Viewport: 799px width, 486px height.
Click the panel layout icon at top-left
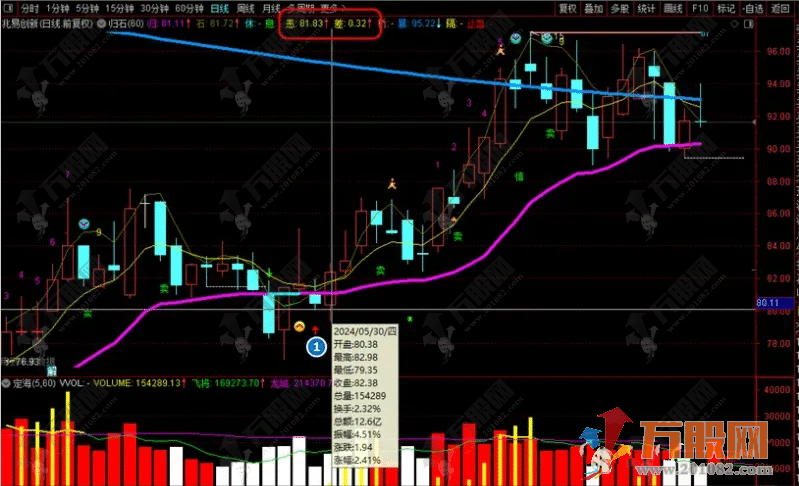(x=9, y=9)
